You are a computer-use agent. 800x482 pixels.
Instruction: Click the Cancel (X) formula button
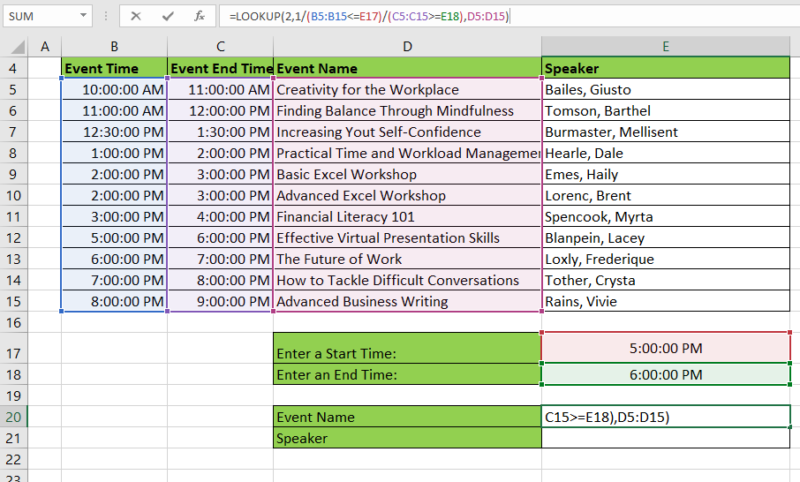(x=135, y=17)
